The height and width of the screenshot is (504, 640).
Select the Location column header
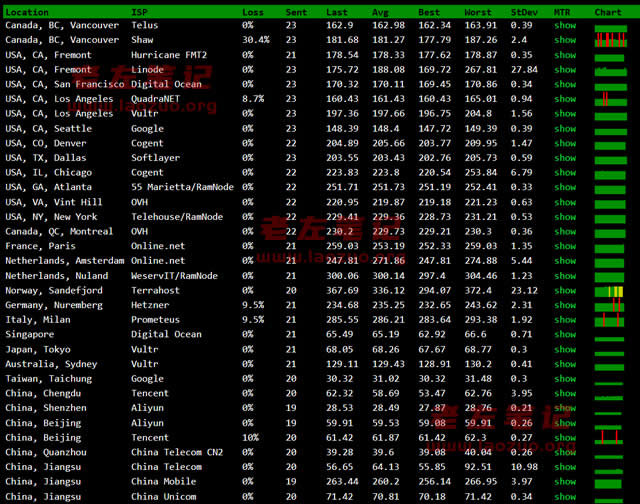(x=26, y=12)
